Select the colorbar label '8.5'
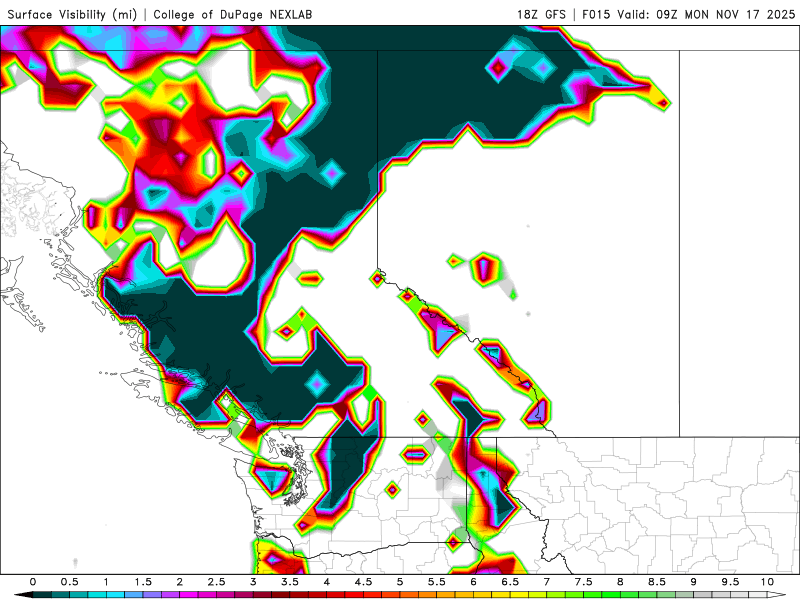Image resolution: width=800 pixels, height=600 pixels. pyautogui.click(x=657, y=582)
